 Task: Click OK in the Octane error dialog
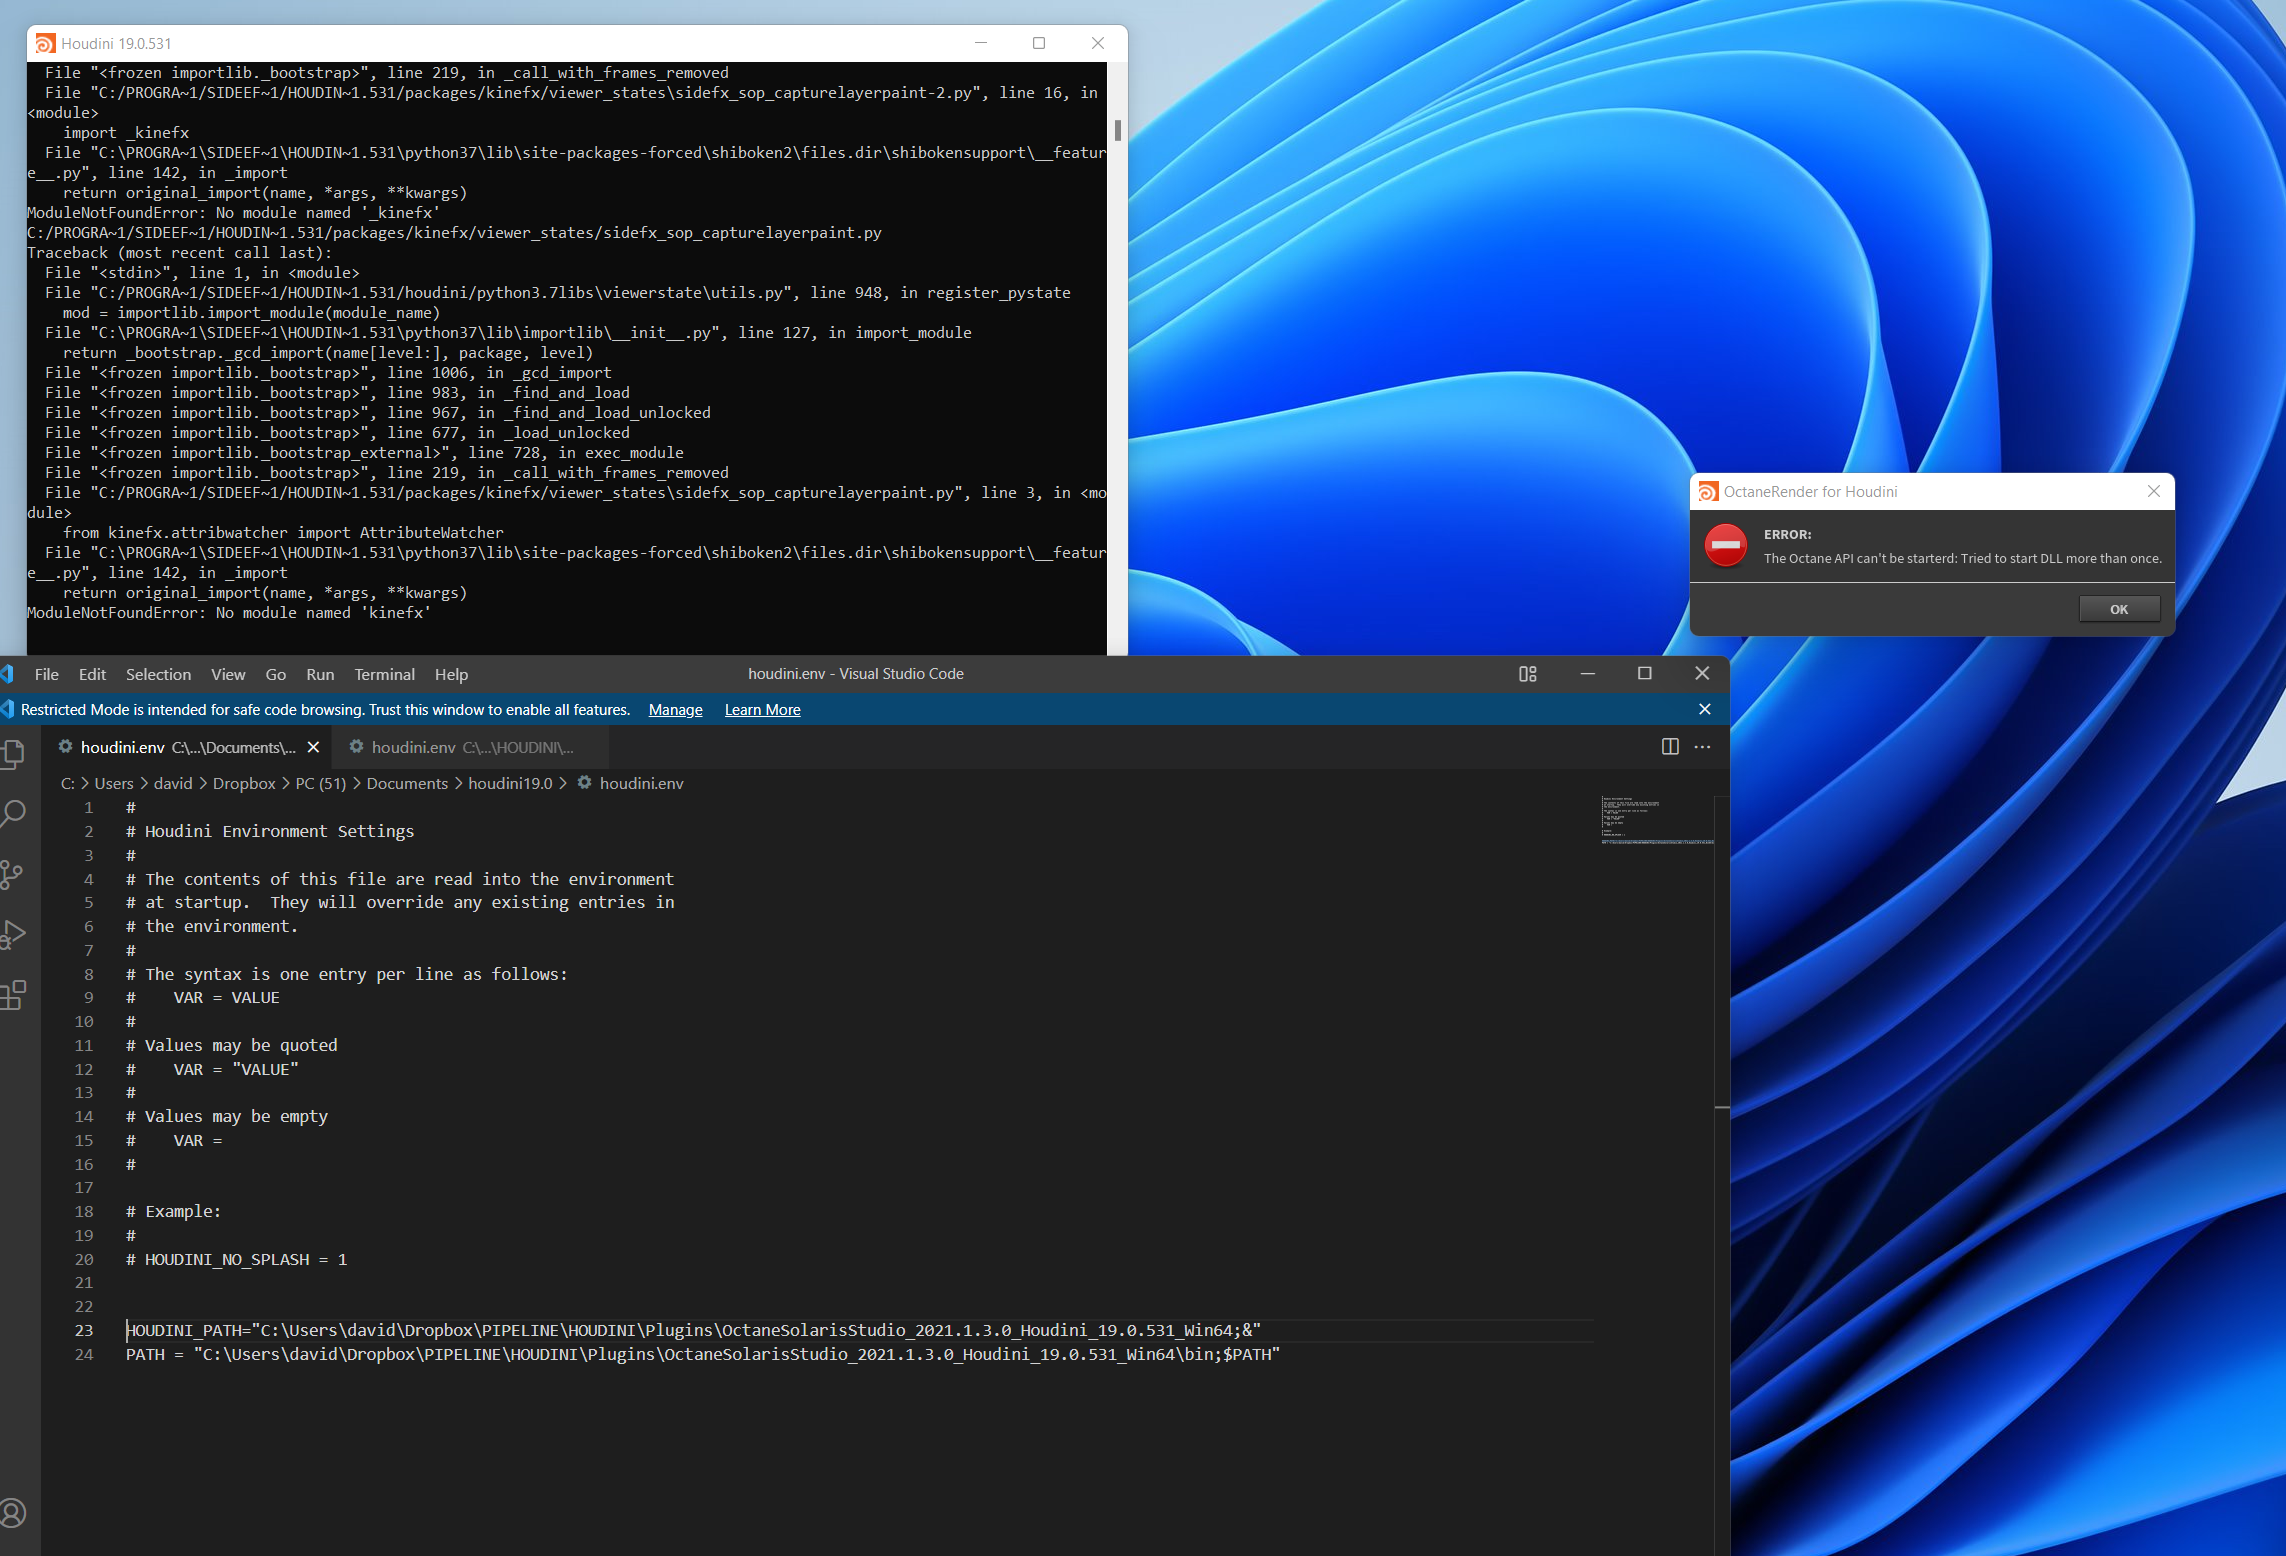tap(2118, 609)
